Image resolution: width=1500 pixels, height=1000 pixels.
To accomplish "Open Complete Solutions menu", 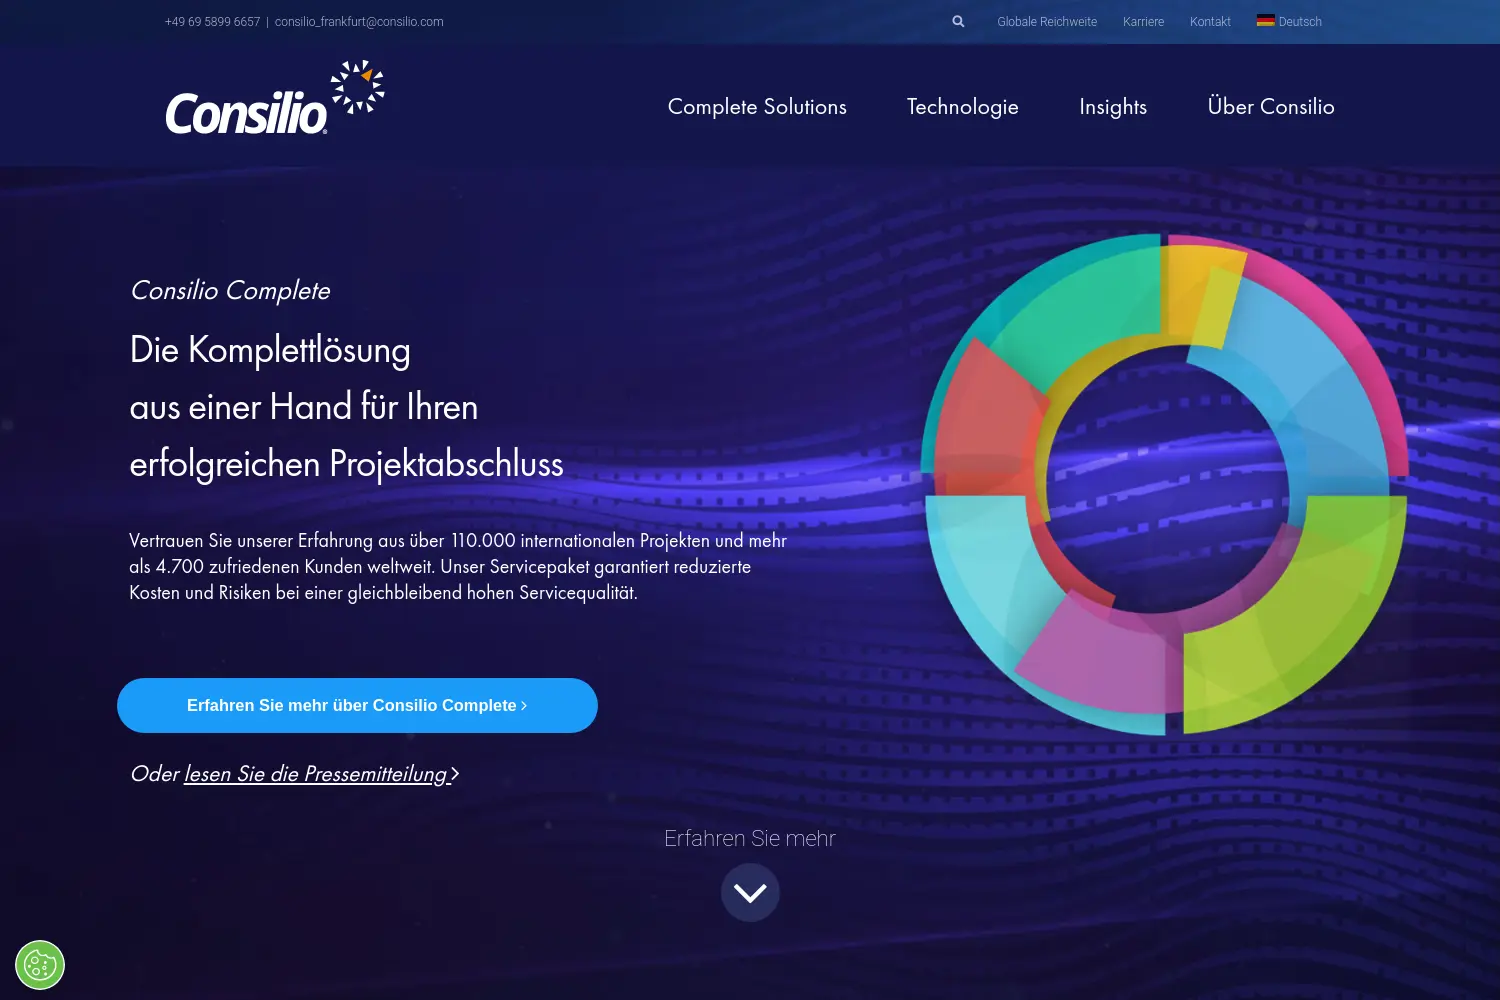I will click(757, 107).
